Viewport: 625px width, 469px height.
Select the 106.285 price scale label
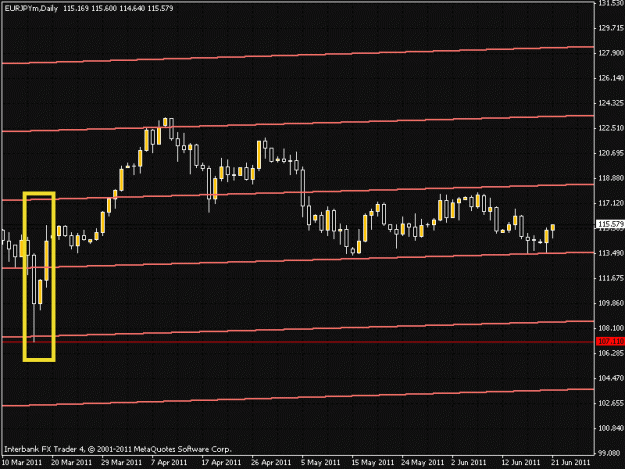(611, 353)
